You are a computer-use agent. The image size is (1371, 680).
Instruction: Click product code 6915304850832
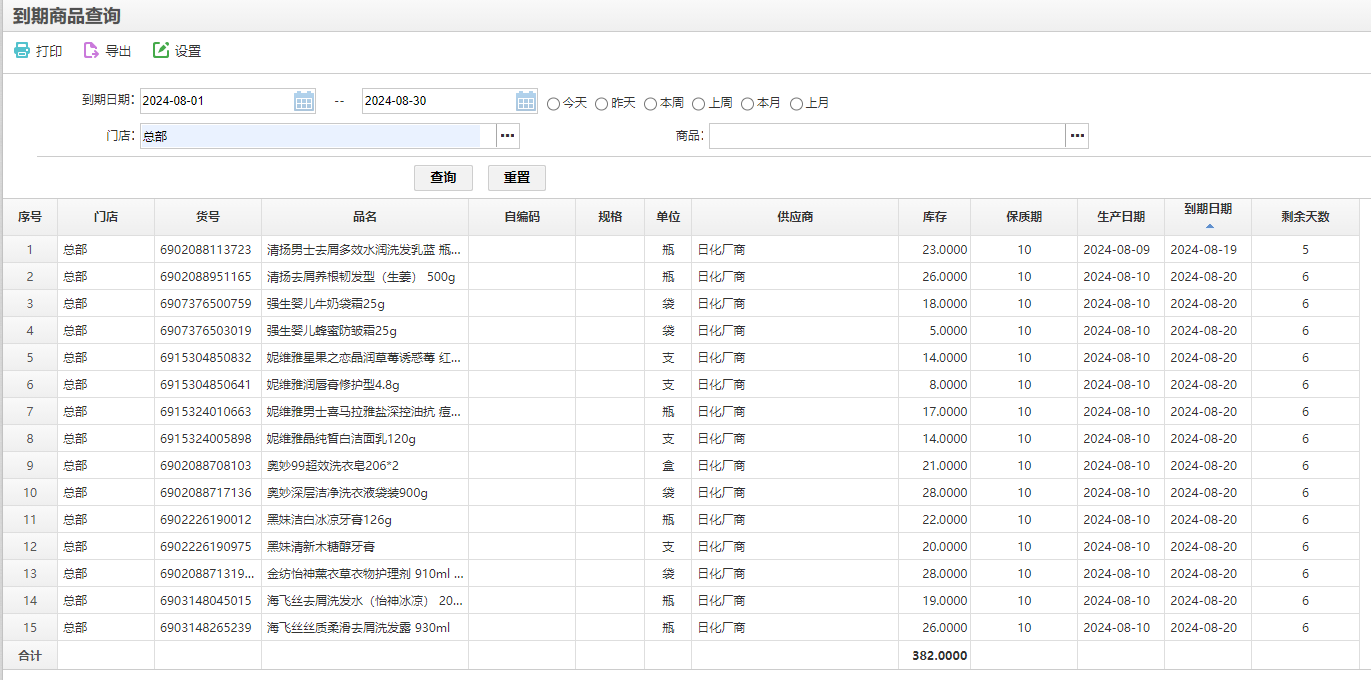point(206,357)
